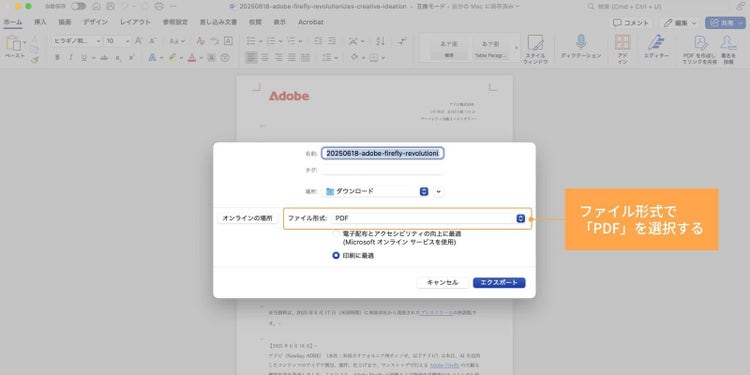Open the line spacing dropdown
Viewport: 750px width, 375px height.
pyautogui.click(x=330, y=57)
